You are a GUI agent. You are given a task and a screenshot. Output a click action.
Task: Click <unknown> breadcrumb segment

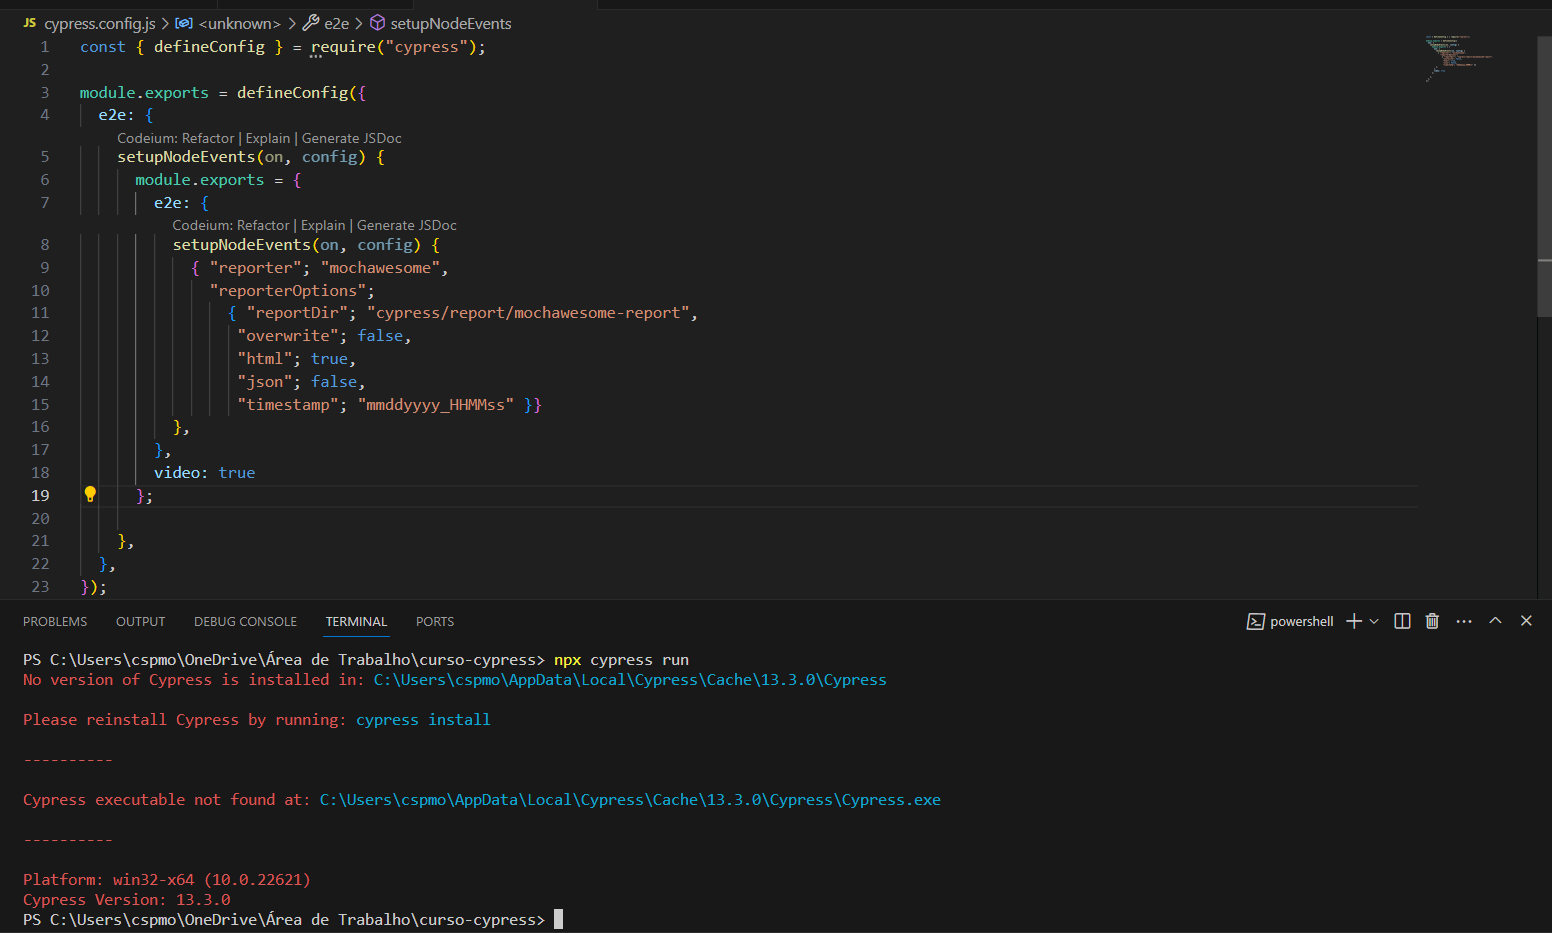coord(239,23)
